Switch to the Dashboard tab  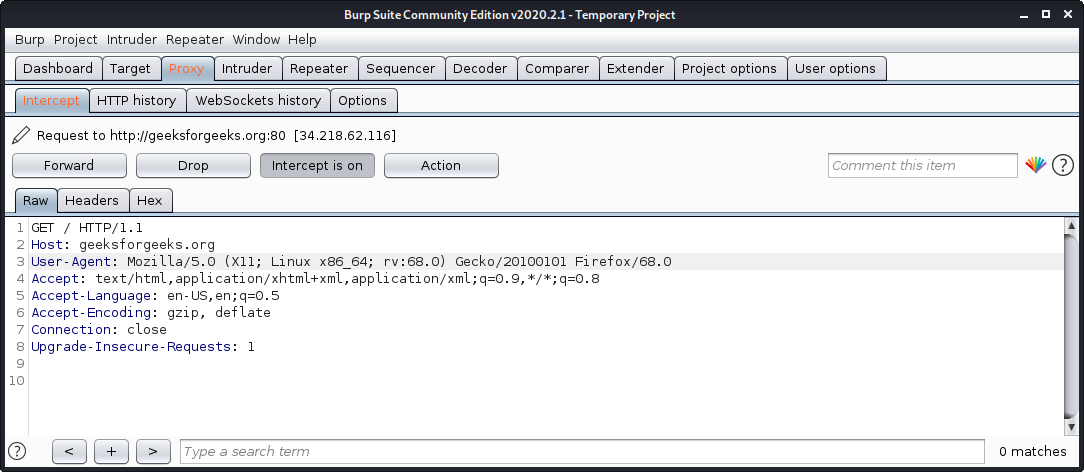[58, 68]
